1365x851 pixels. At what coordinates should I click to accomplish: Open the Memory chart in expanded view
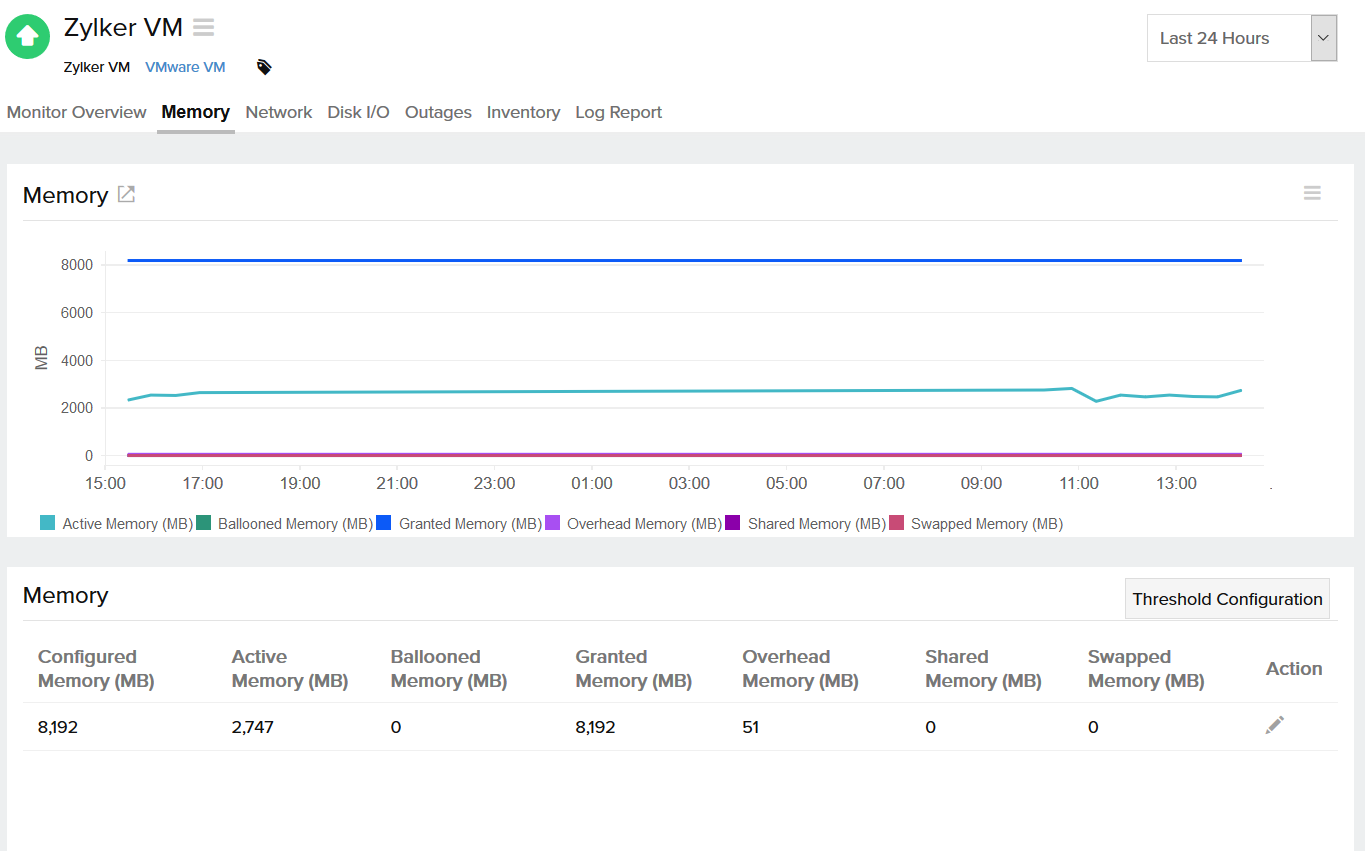coord(126,194)
